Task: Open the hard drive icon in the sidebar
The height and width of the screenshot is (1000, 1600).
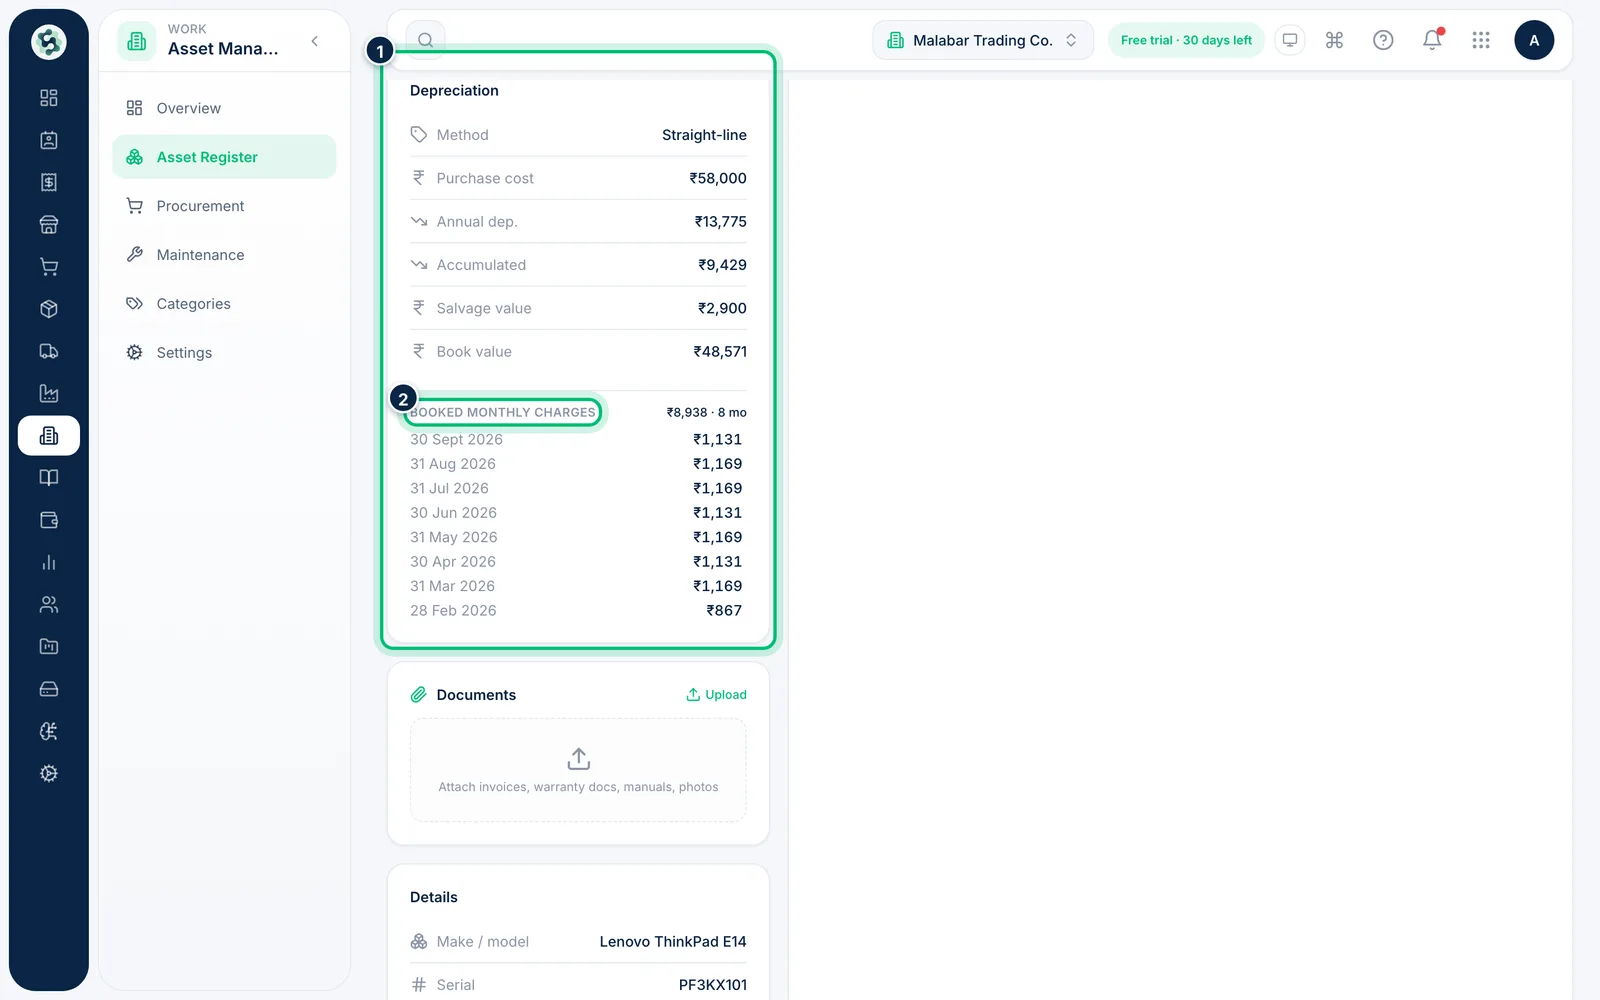Action: point(48,689)
